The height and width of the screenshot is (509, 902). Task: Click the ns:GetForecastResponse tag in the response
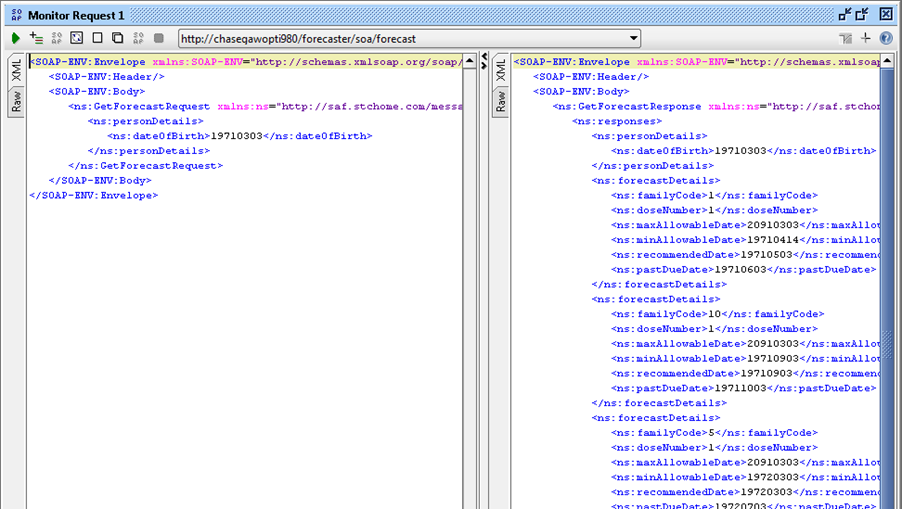pos(716,106)
